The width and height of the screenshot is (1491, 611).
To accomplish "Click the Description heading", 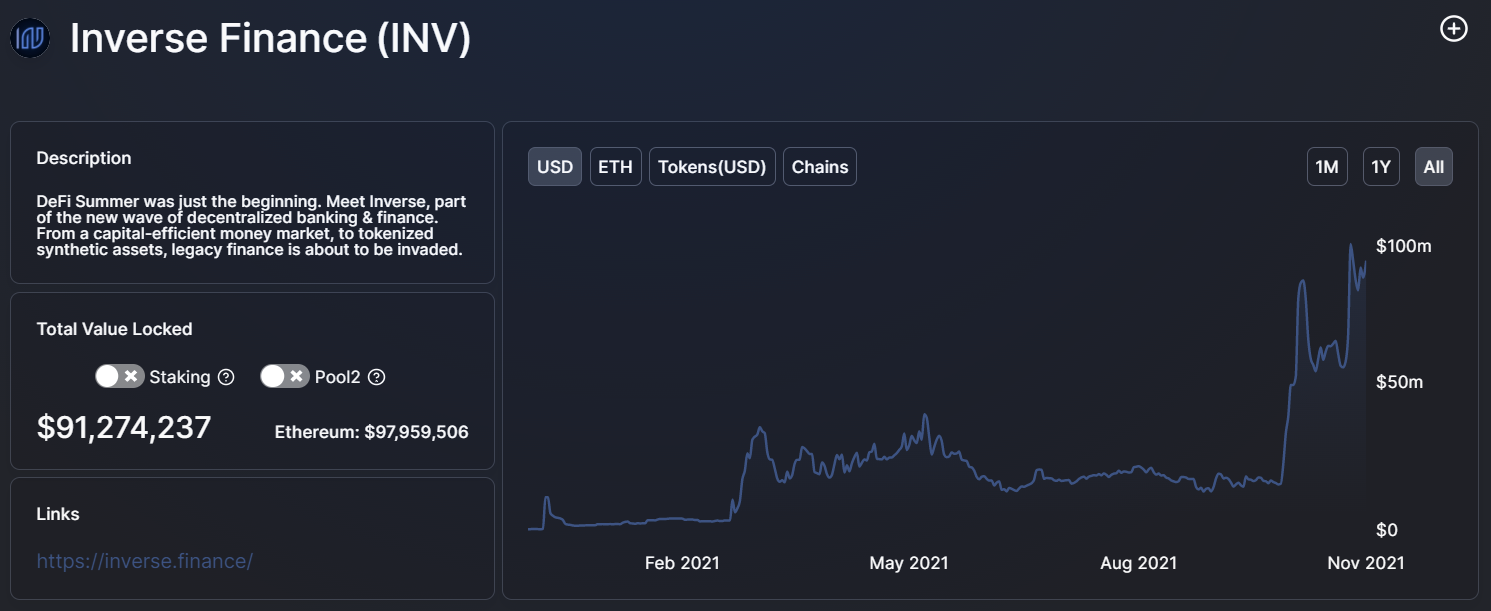I will tap(84, 158).
